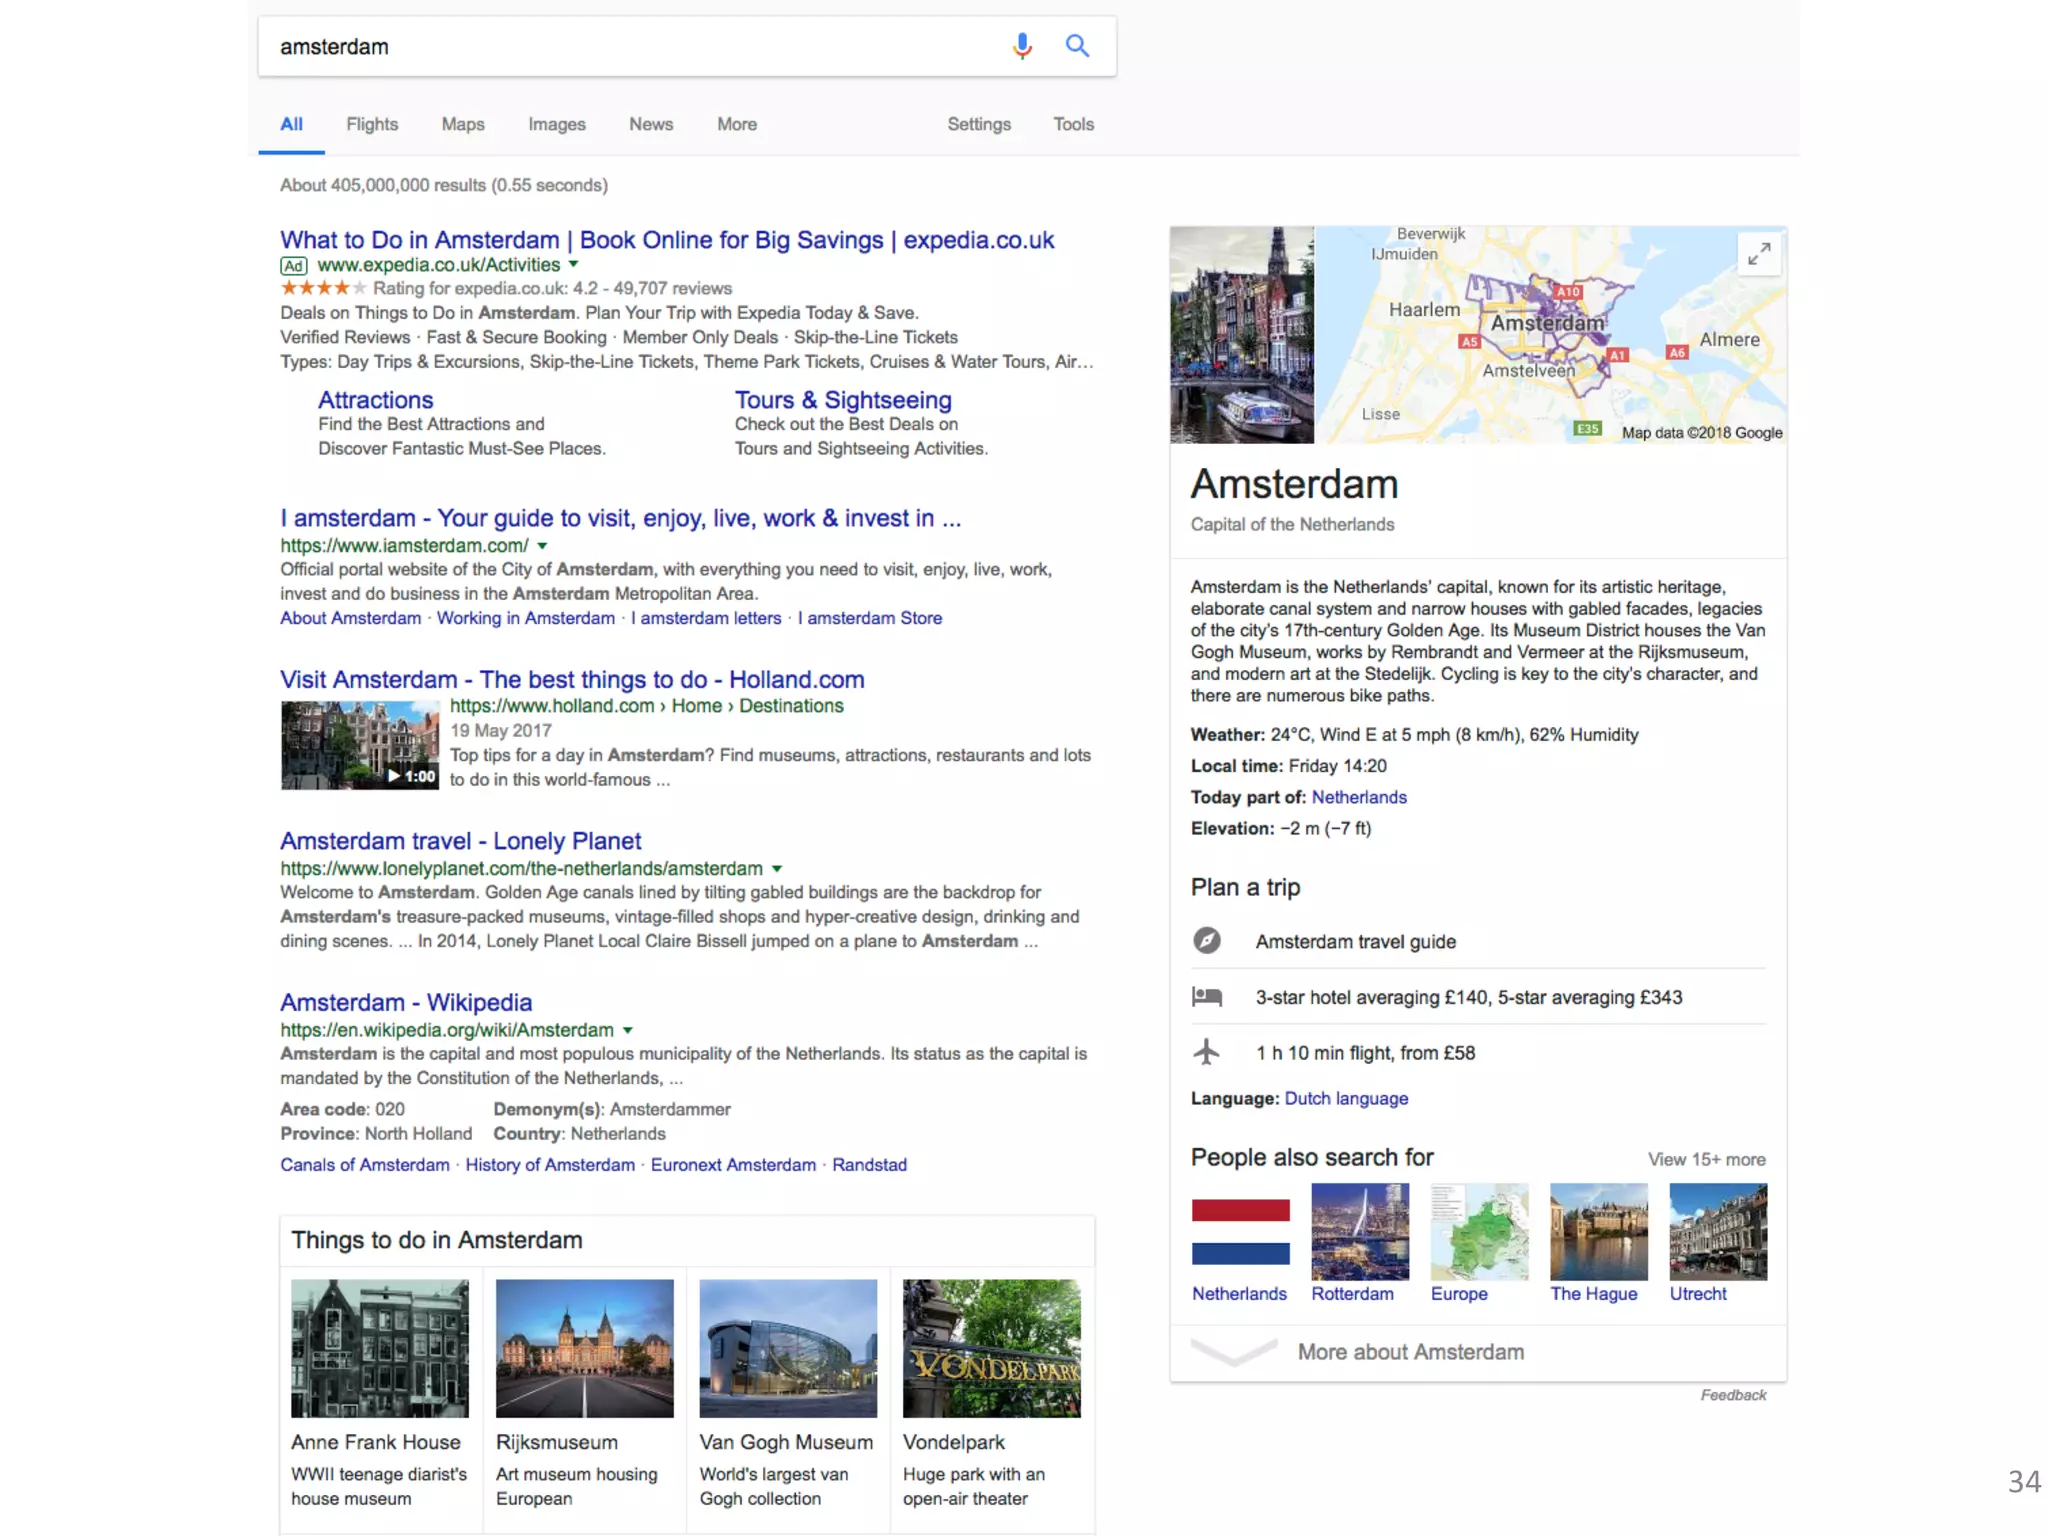2048x1536 pixels.
Task: Select the Van Gogh Museum thumbnail
Action: [x=788, y=1348]
